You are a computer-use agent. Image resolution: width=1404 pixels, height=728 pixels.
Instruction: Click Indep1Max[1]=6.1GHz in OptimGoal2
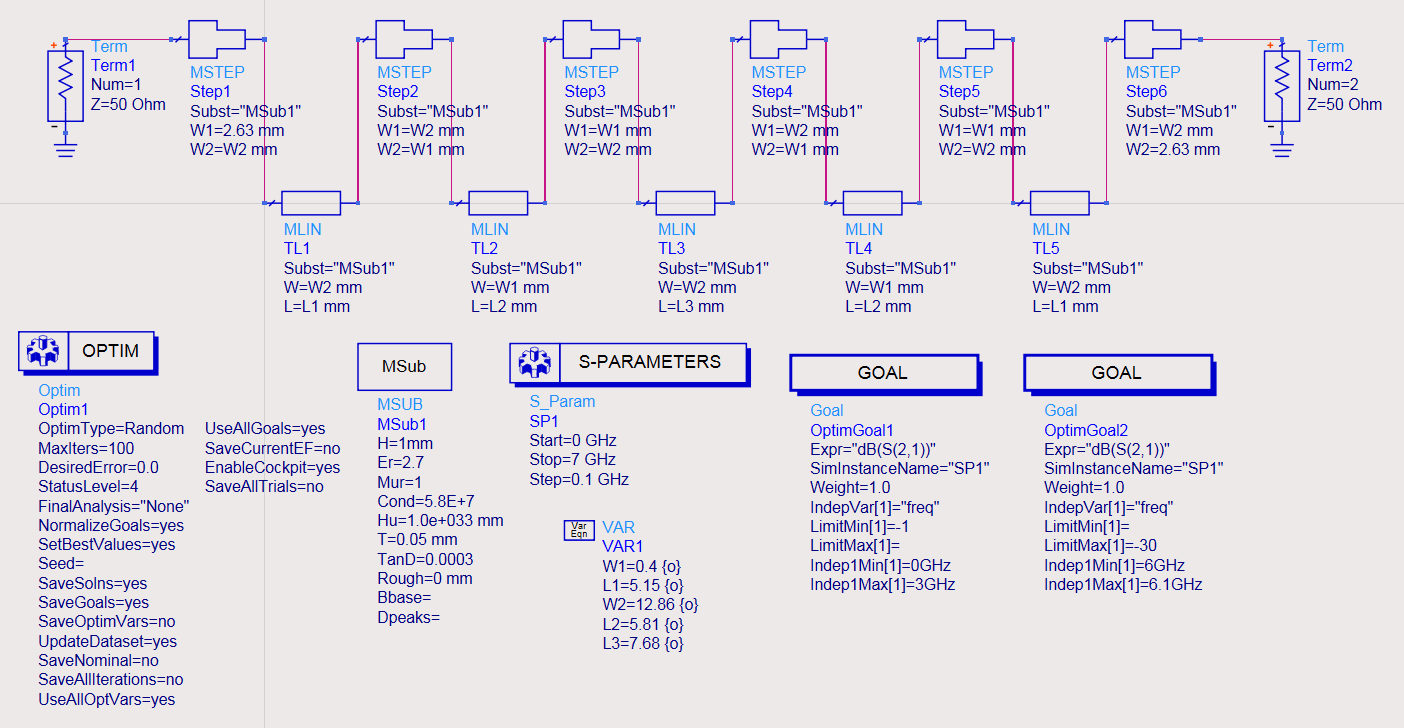[1123, 585]
